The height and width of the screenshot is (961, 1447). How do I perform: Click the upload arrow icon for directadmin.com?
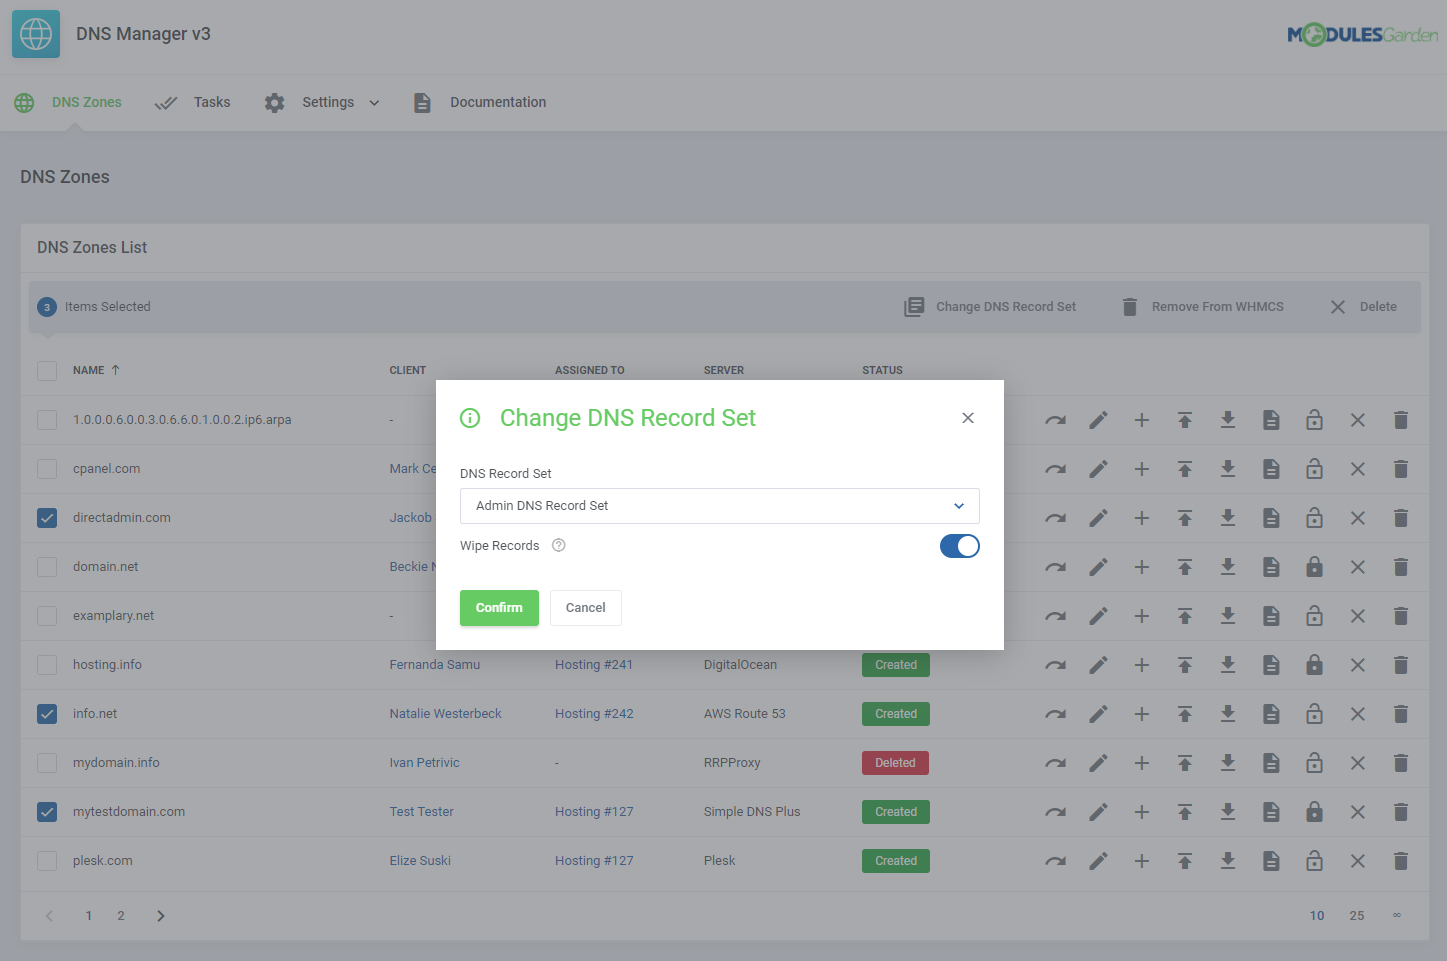pos(1185,518)
